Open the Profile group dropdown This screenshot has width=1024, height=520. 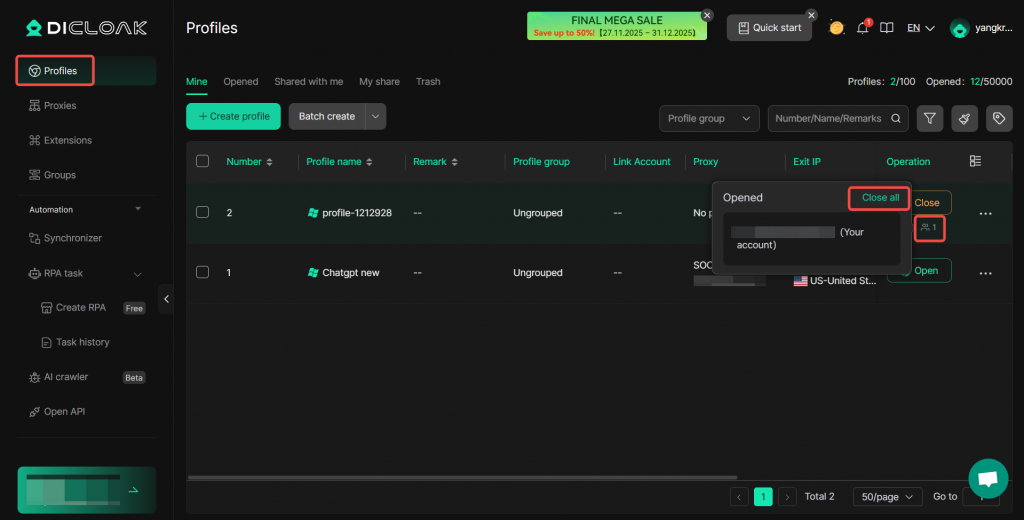[x=709, y=118]
